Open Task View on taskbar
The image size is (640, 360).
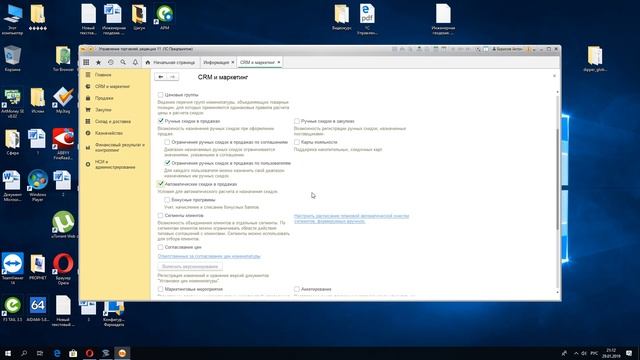coord(40,353)
